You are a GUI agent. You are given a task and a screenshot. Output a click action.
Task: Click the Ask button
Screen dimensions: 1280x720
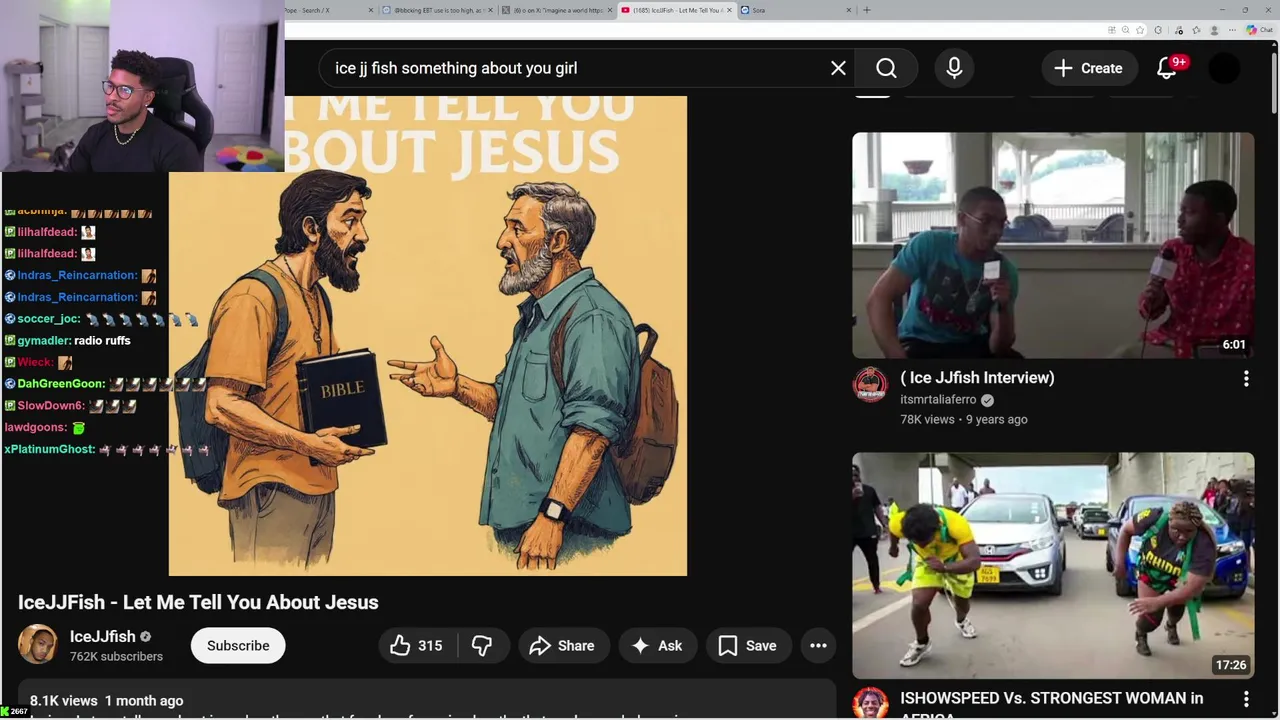[657, 646]
